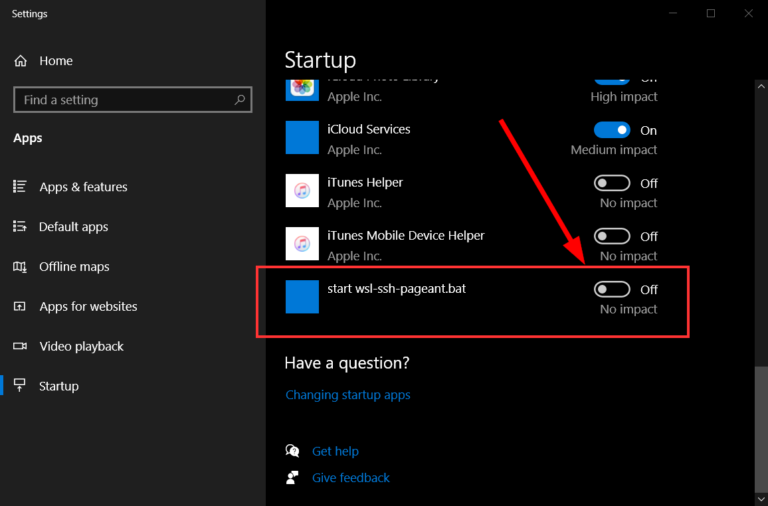Screen dimensions: 768x506
Task: Toggle the partially visible top Apple app switch
Action: pos(612,81)
